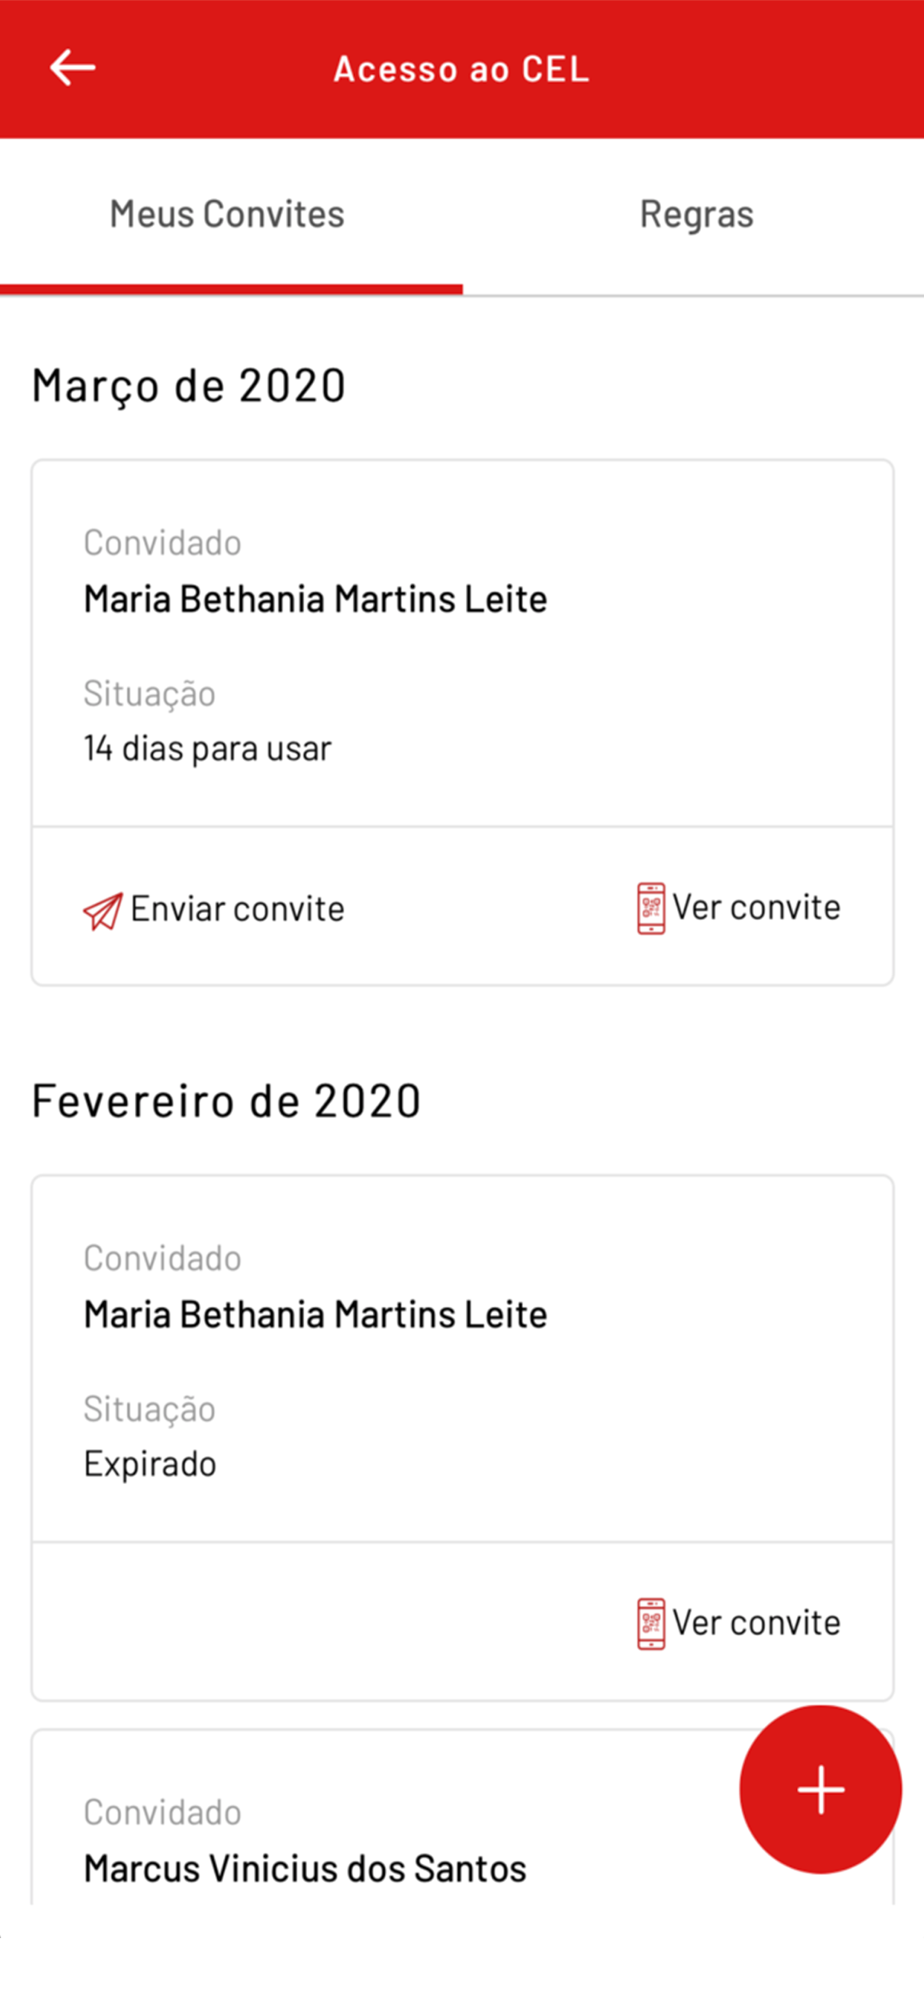Tap the 14 dias para usar status

tap(207, 748)
